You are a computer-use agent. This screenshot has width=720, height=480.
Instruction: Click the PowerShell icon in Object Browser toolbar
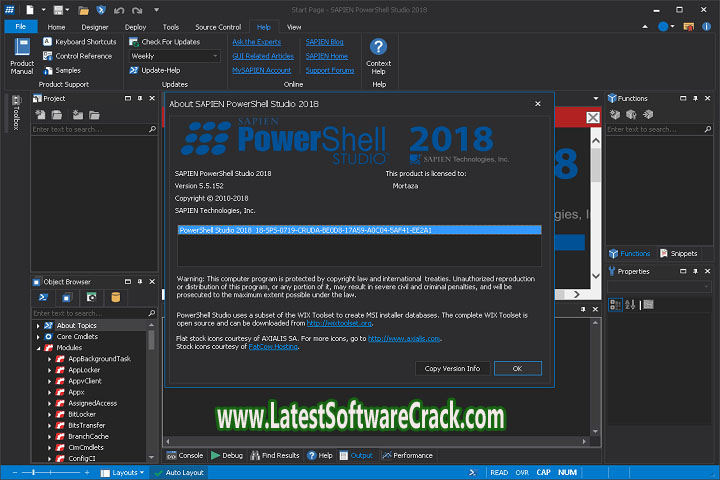coord(43,298)
